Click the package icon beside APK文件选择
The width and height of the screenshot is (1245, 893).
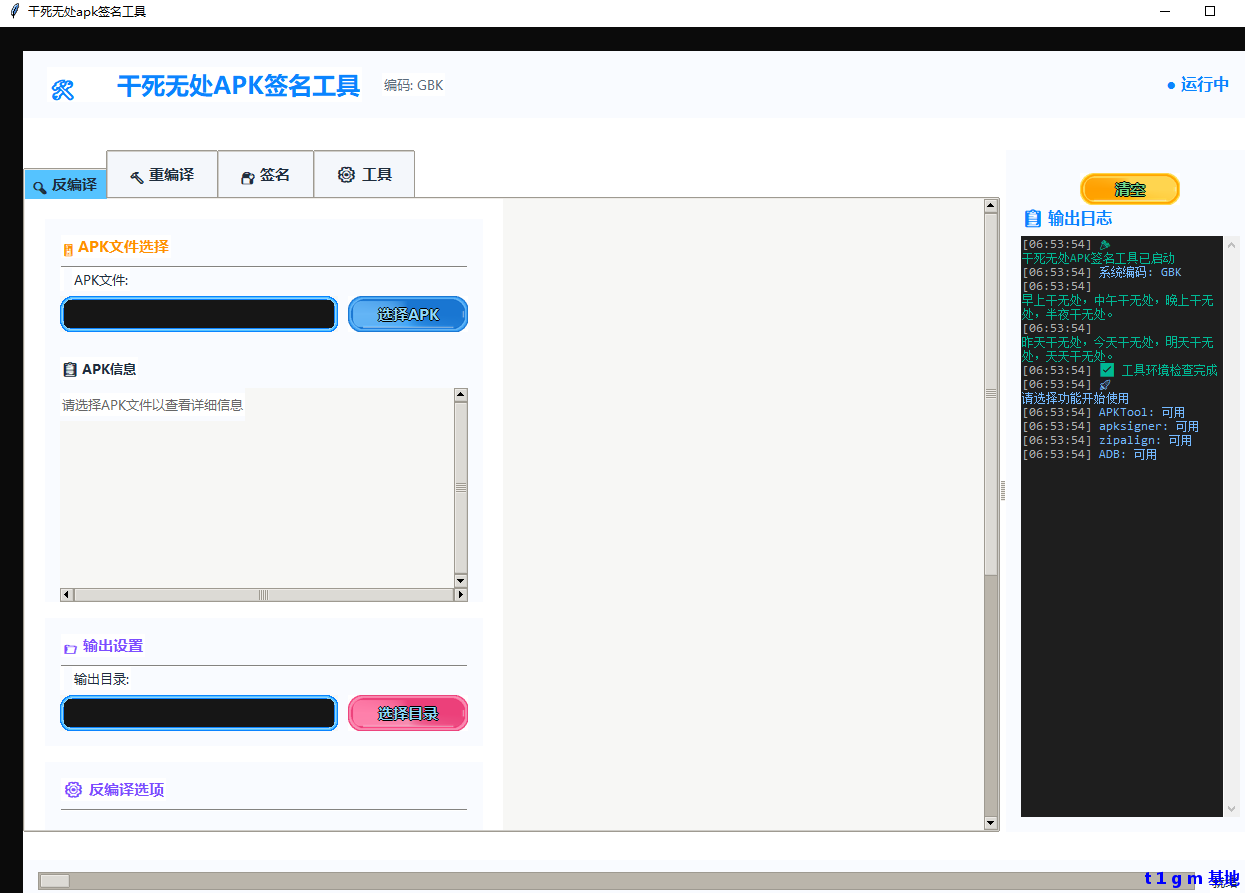click(x=68, y=249)
